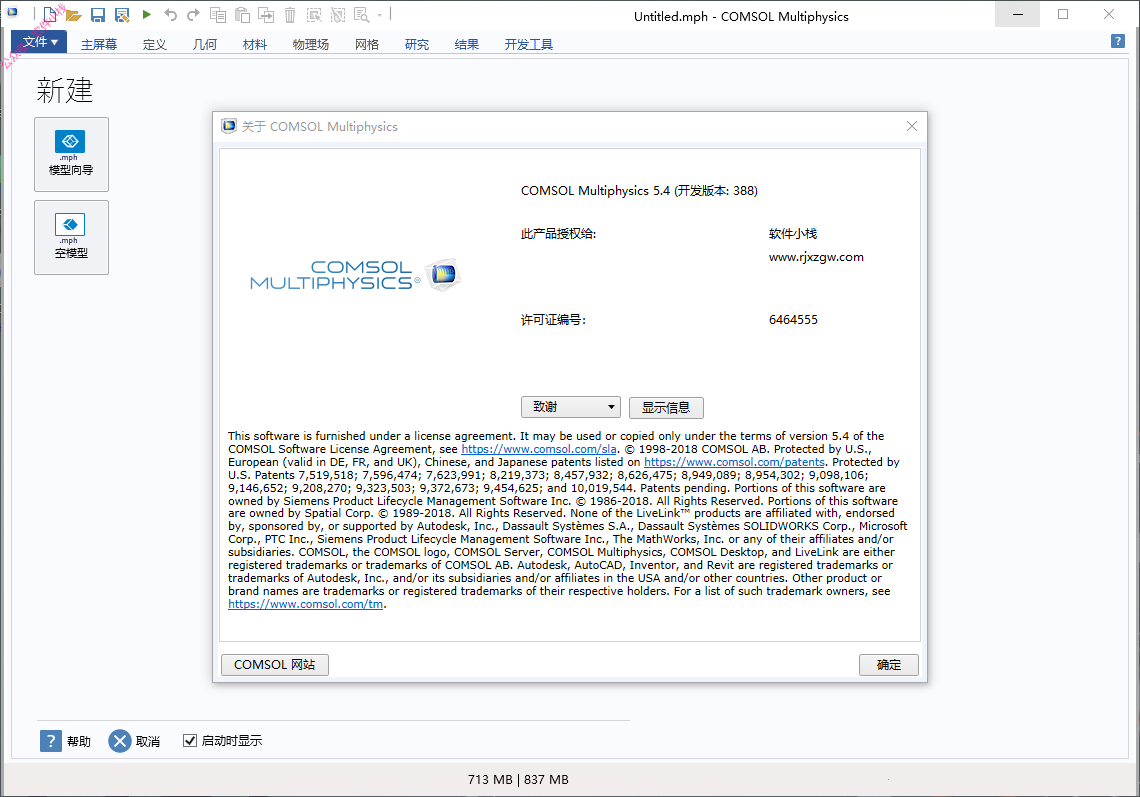Screen dimensions: 1140x797
Task: Switch to the 网格 tab
Action: (366, 44)
